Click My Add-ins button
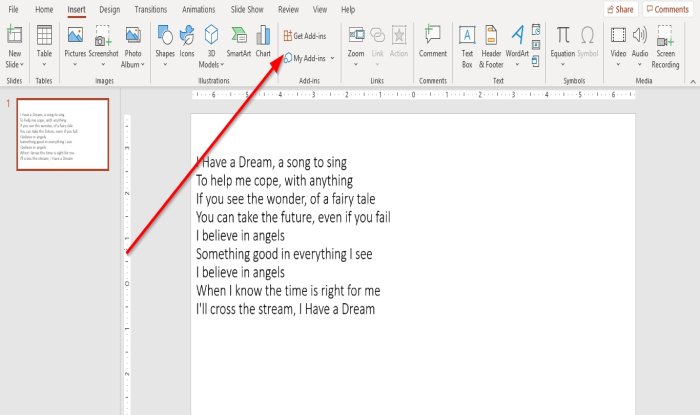The height and width of the screenshot is (415, 700). click(x=305, y=58)
